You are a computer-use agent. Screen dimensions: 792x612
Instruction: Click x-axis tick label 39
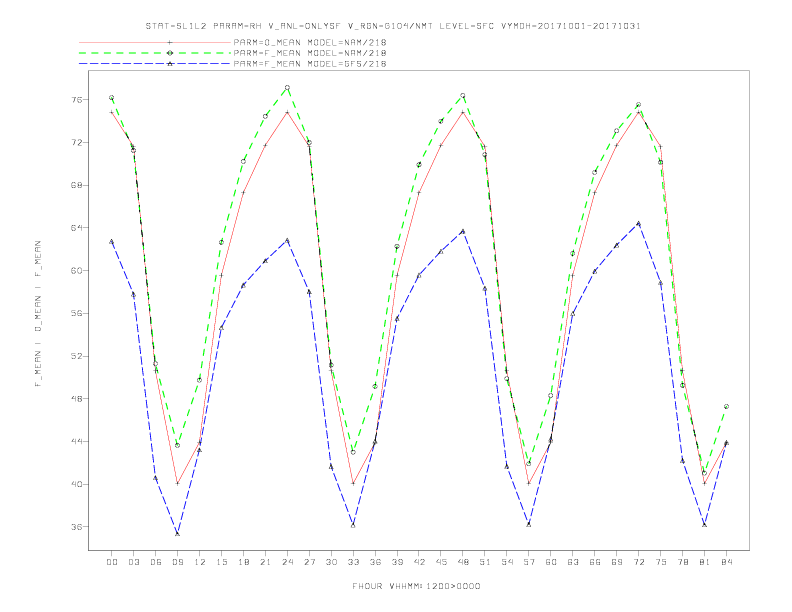click(x=397, y=562)
